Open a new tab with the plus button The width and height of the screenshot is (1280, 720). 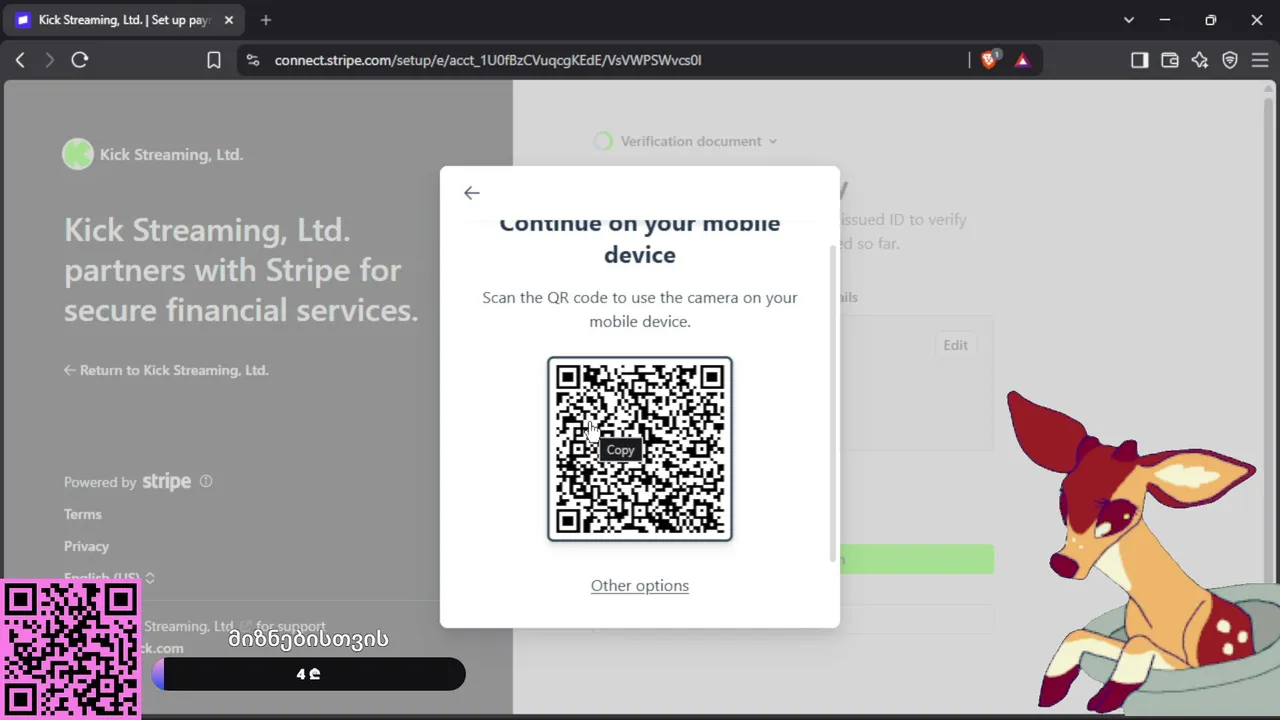click(265, 20)
